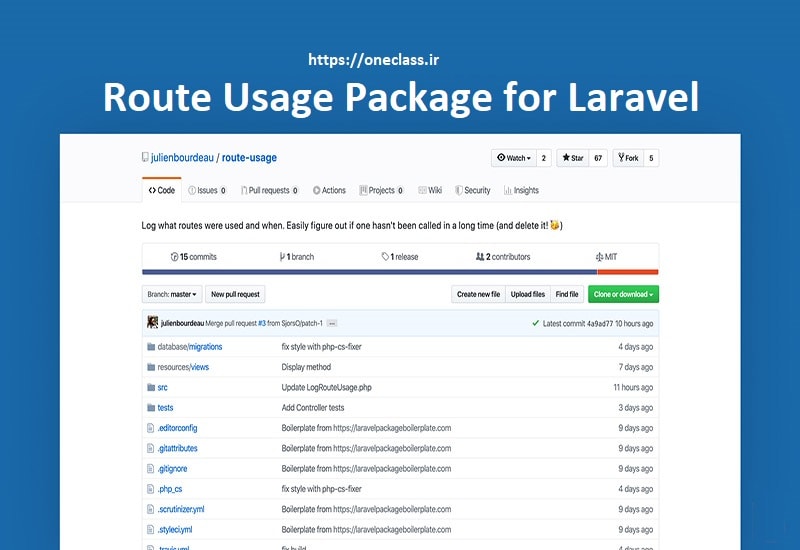Fork the repository
This screenshot has width=800, height=550.
click(628, 158)
